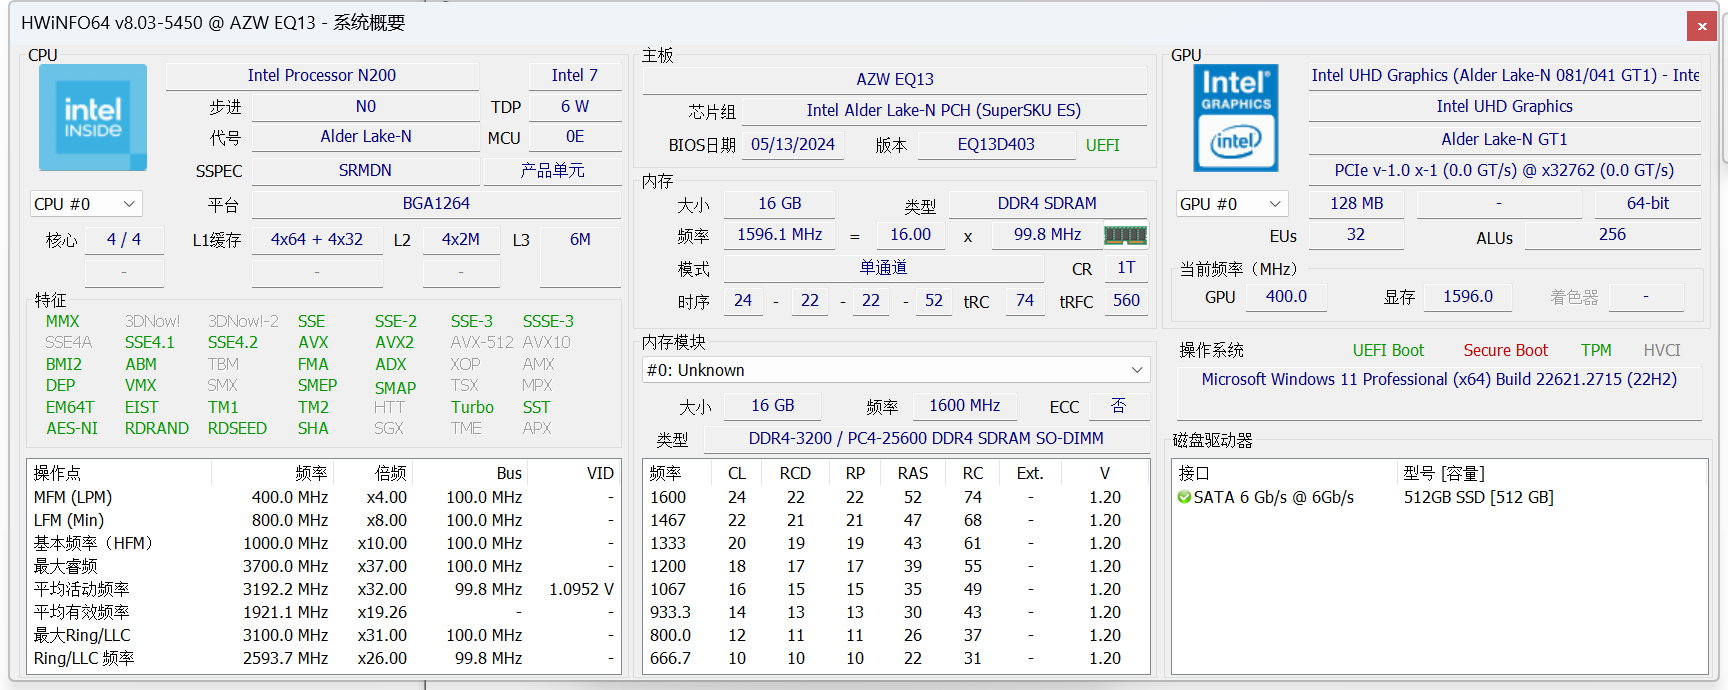Click the UEFI Boot status indicator
This screenshot has height=690, width=1728.
[1387, 351]
